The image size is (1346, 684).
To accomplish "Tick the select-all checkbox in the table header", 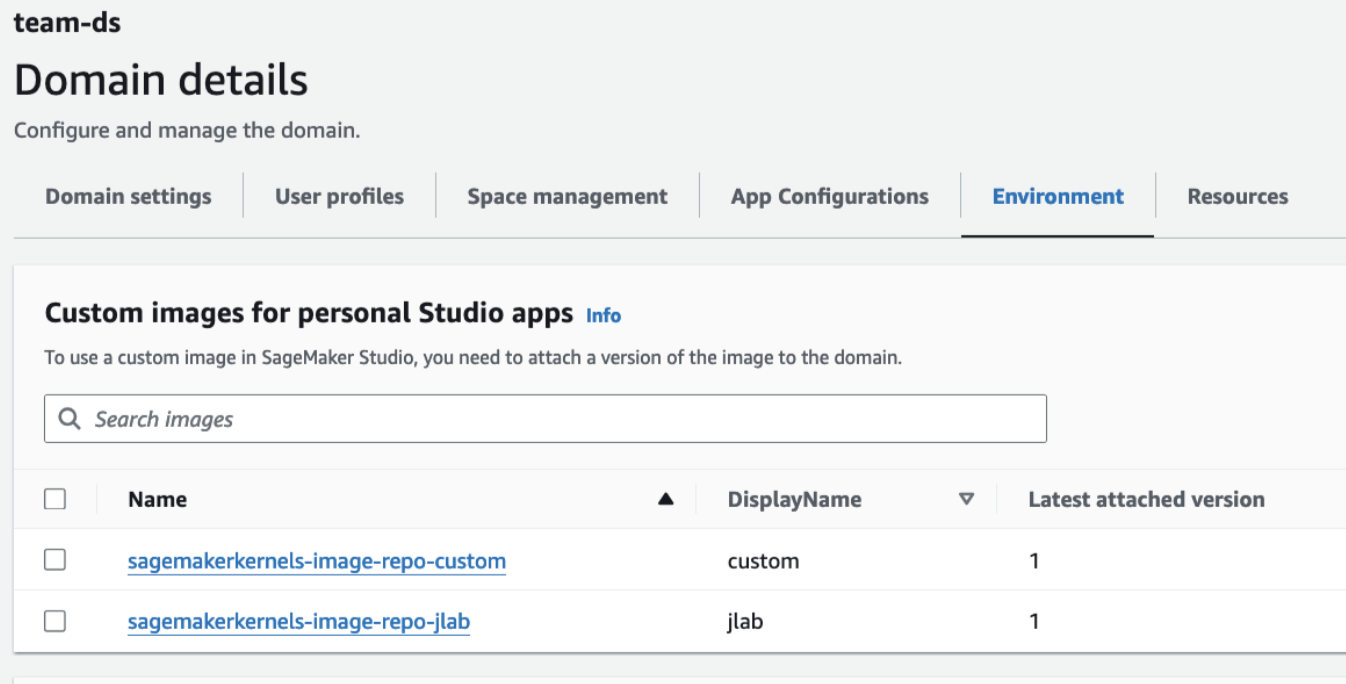I will pos(55,499).
